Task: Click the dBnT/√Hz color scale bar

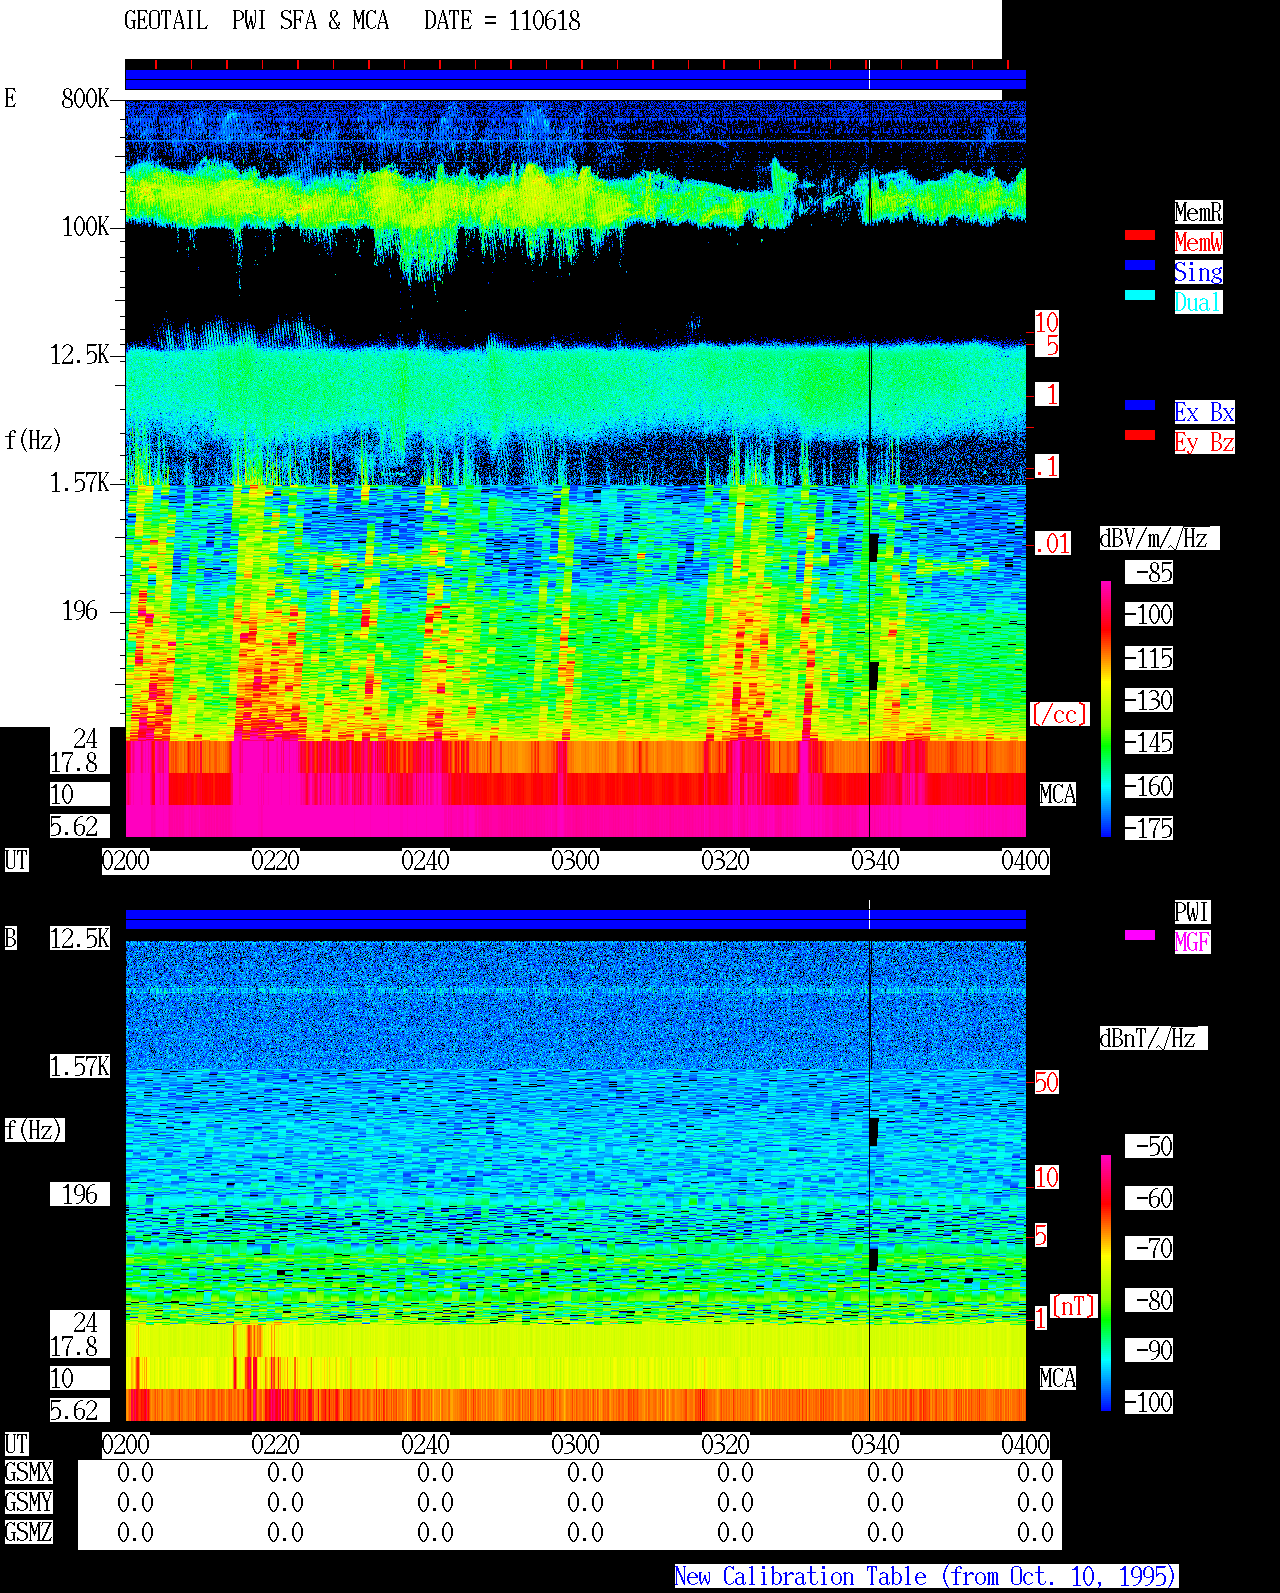Action: [x=1106, y=1283]
